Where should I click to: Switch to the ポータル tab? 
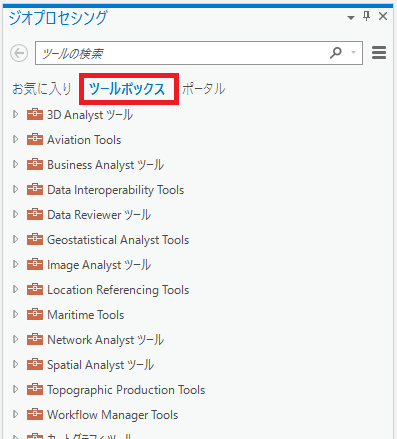pyautogui.click(x=204, y=89)
